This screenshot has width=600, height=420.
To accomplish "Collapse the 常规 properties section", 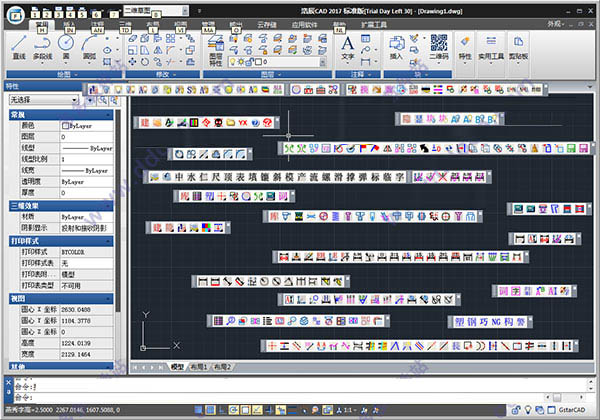I will 109,115.
